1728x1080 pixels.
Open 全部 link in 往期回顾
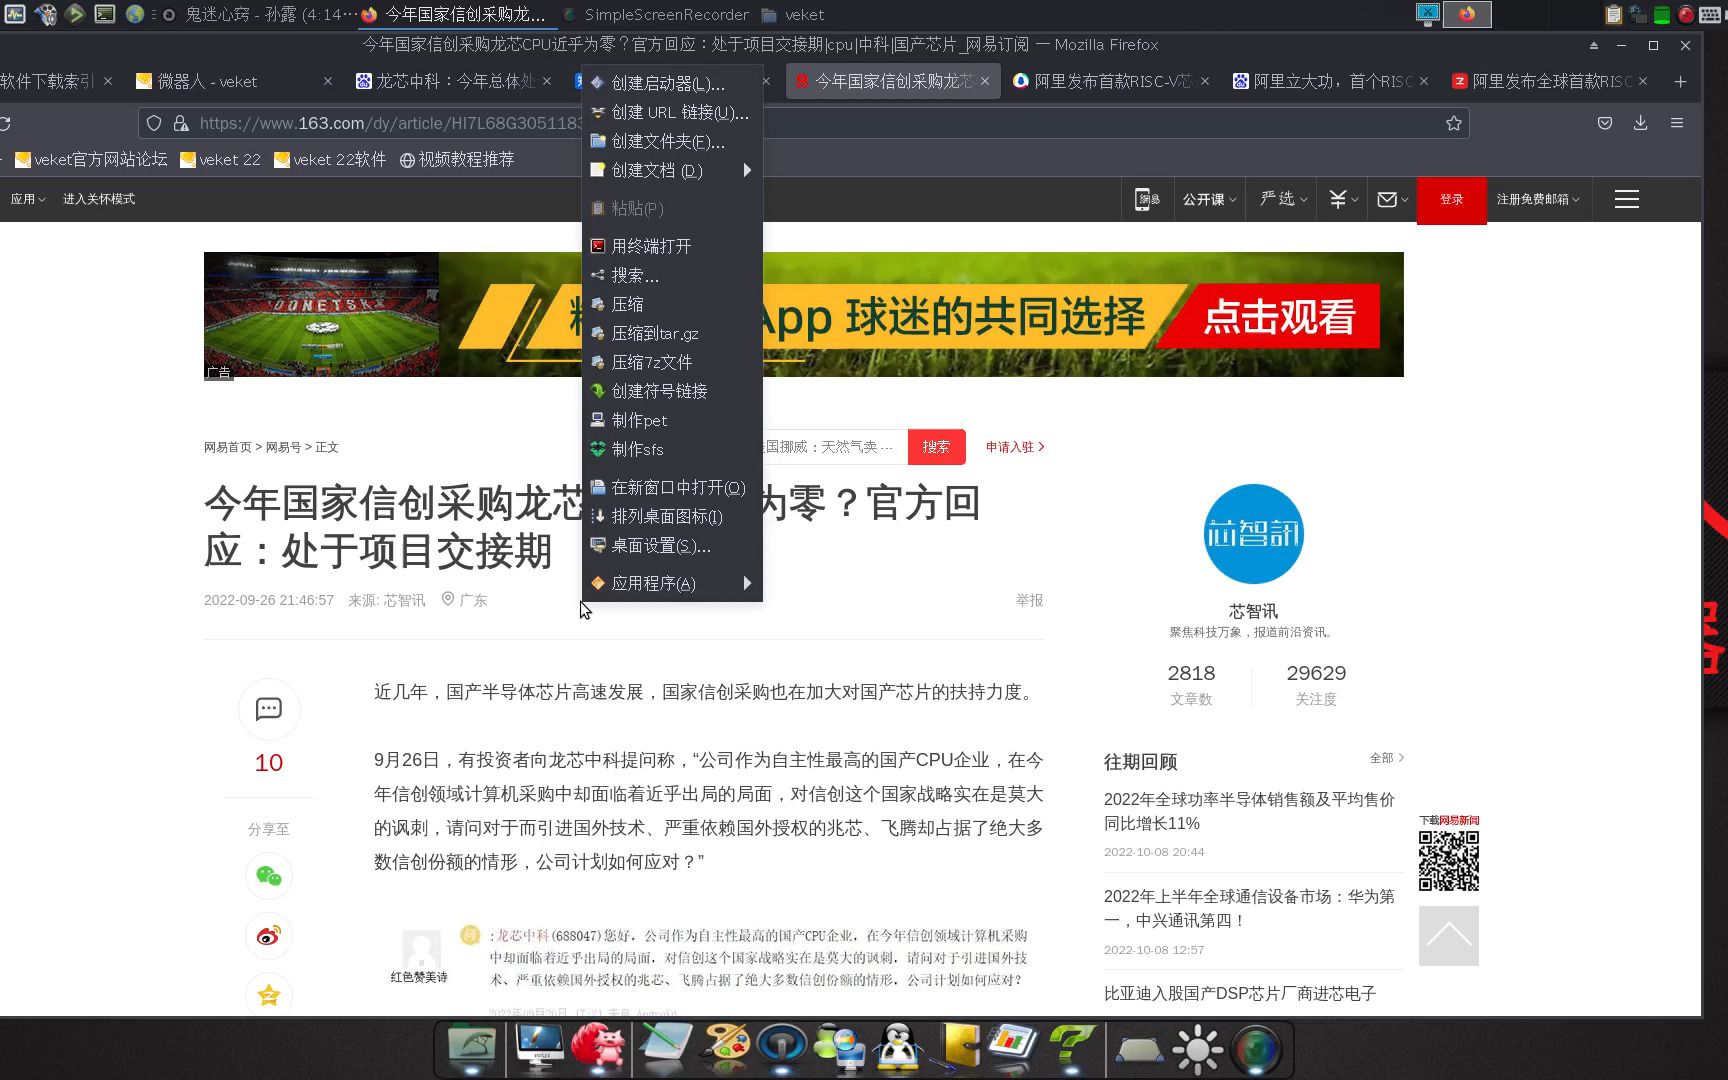[1386, 758]
